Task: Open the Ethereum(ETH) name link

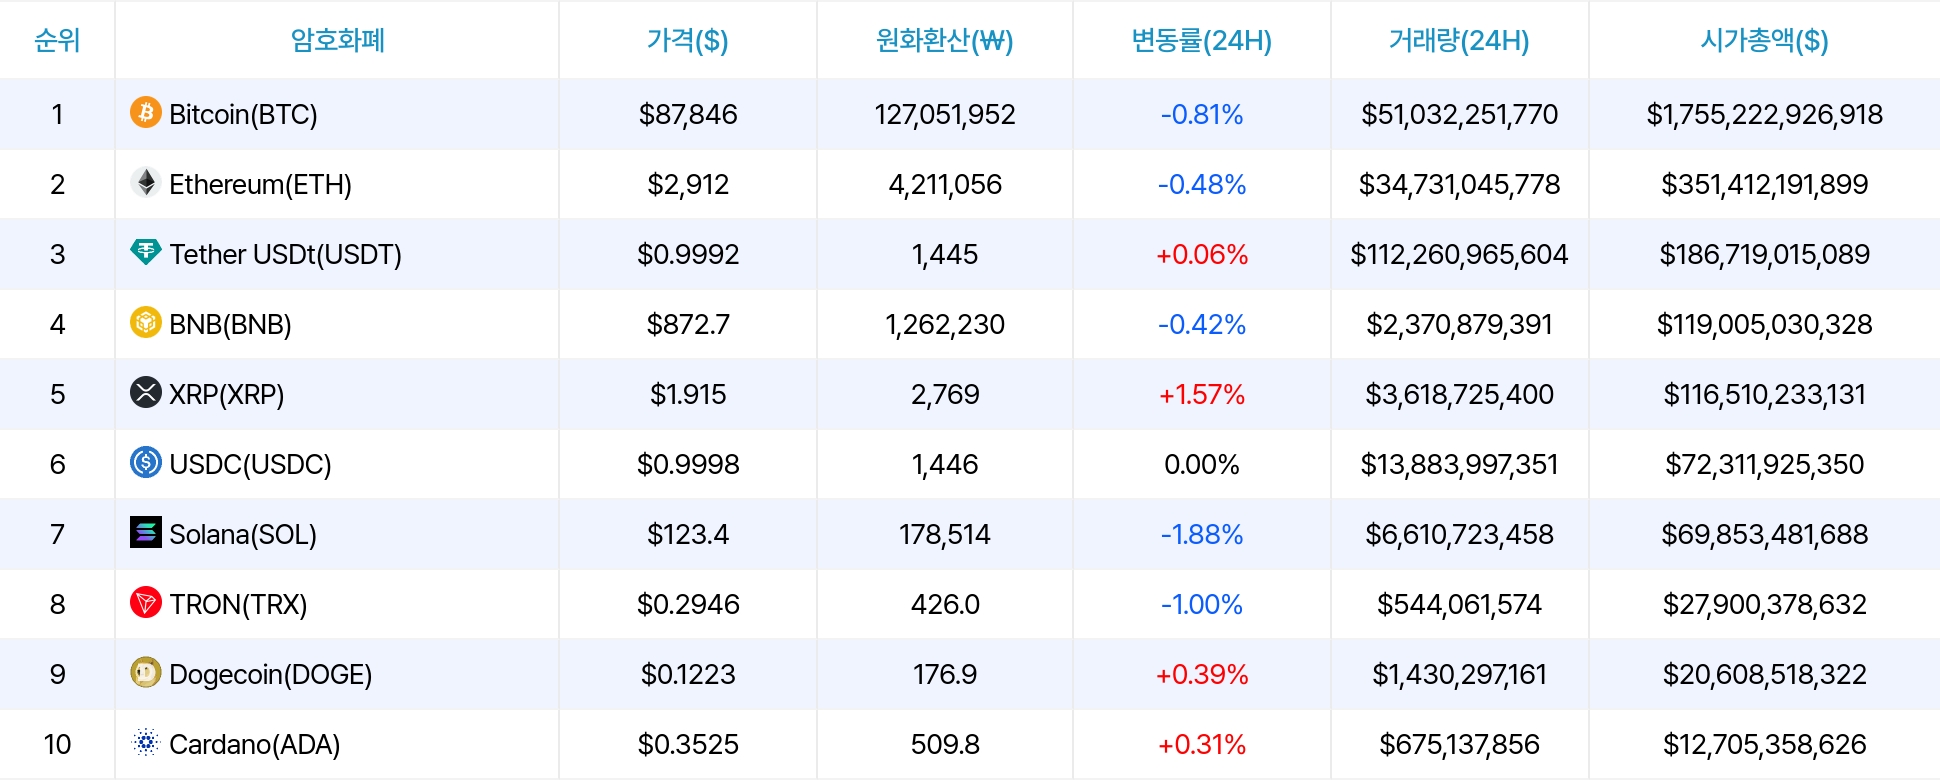Action: 260,184
